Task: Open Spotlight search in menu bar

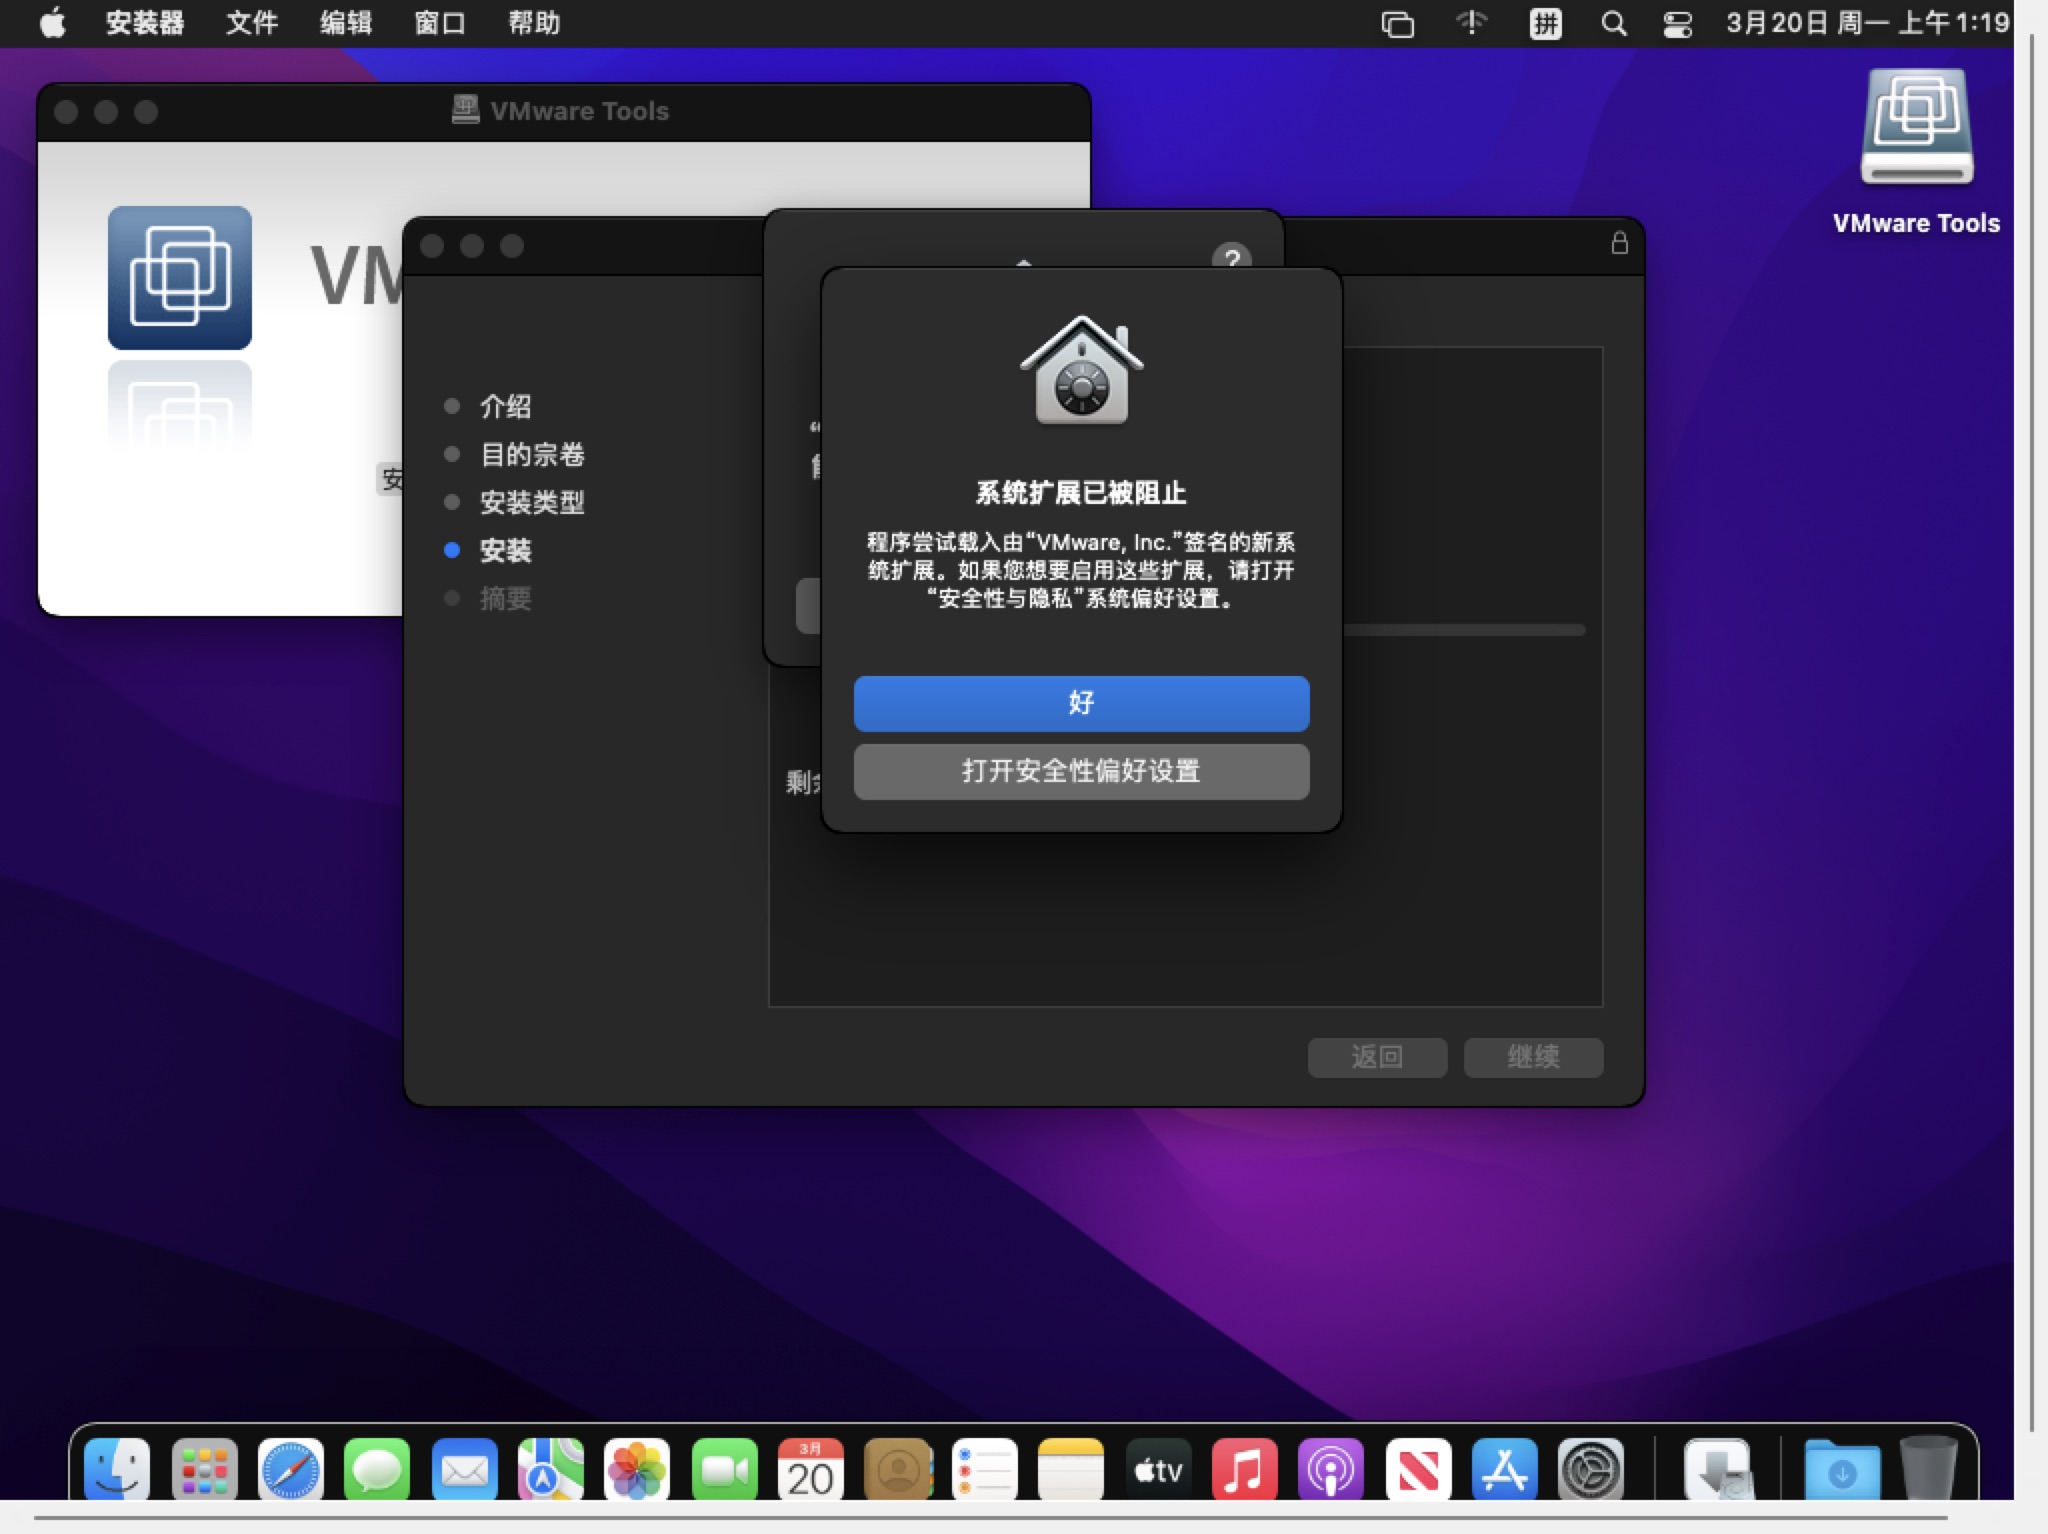Action: 1613,23
